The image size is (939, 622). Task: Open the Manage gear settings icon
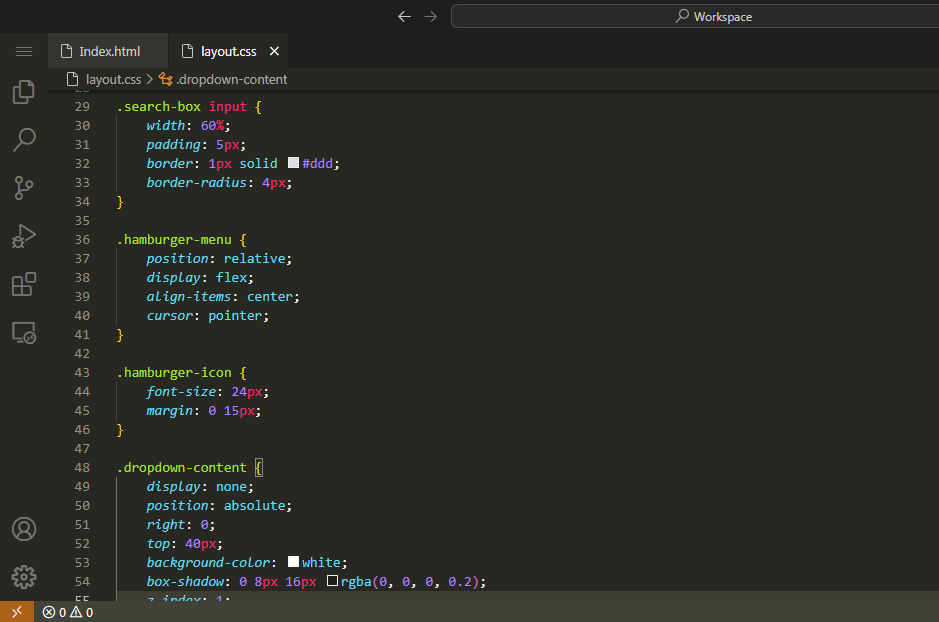[24, 577]
